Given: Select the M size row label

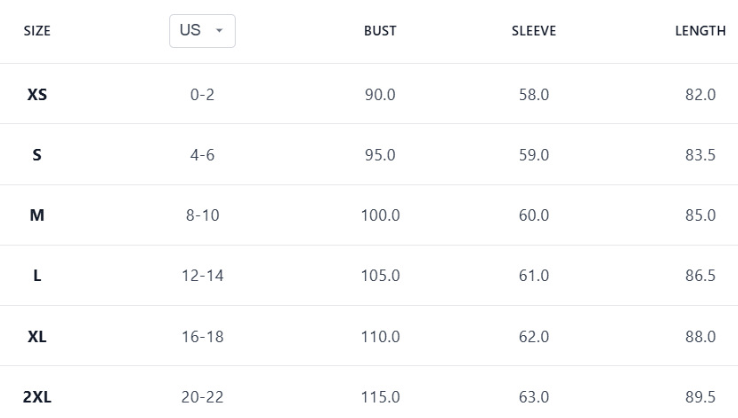Looking at the screenshot, I should pos(37,215).
